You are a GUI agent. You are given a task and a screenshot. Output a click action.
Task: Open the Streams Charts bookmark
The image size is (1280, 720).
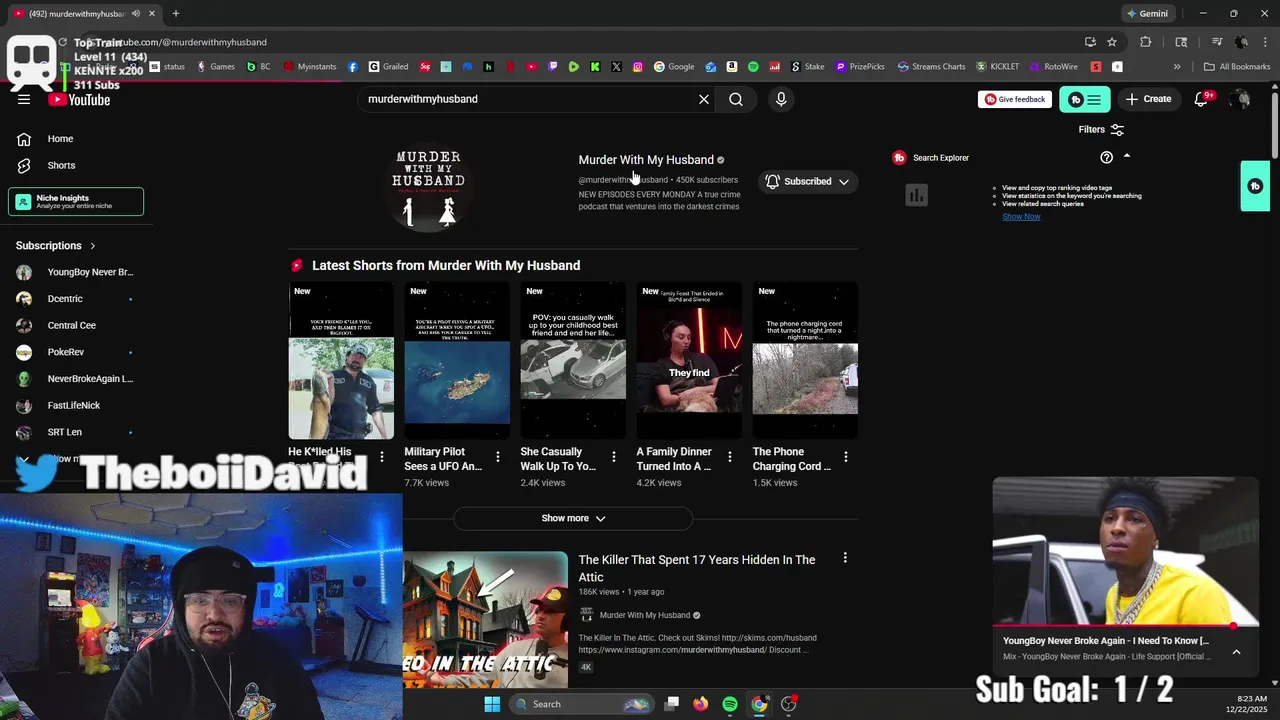[931, 67]
